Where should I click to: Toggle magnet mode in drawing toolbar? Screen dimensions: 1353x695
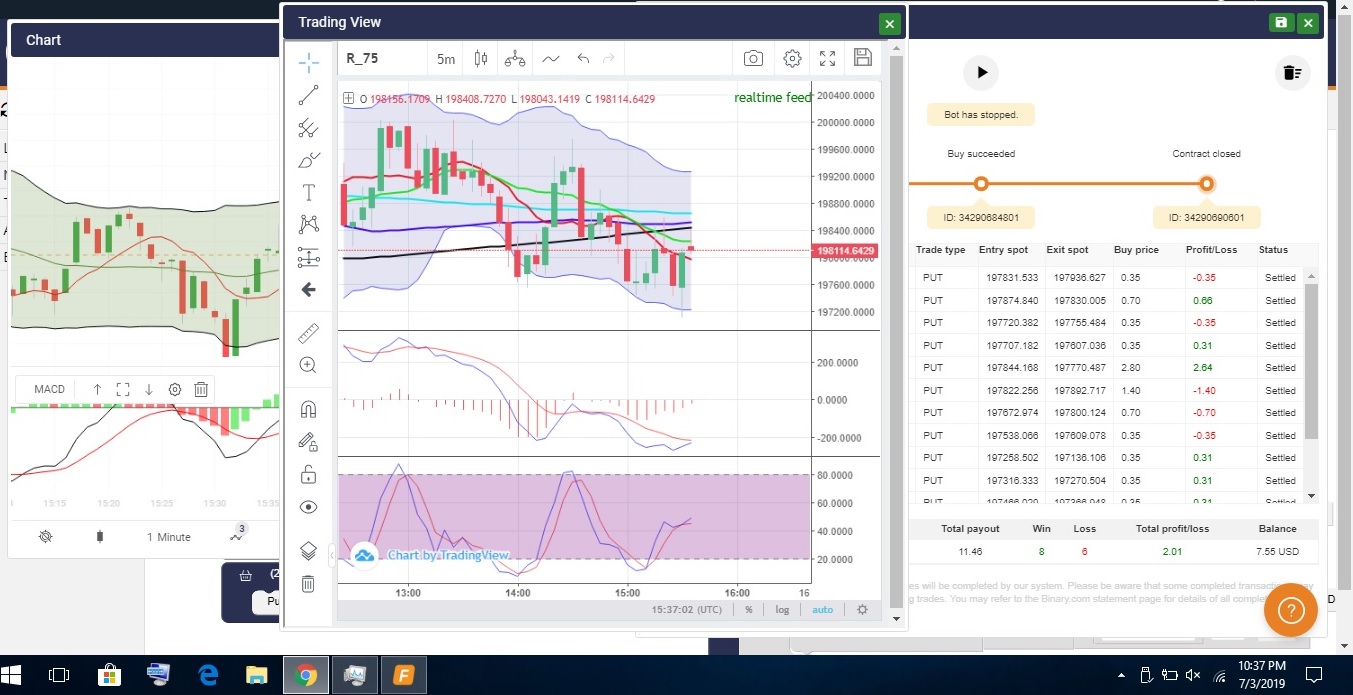pos(308,409)
